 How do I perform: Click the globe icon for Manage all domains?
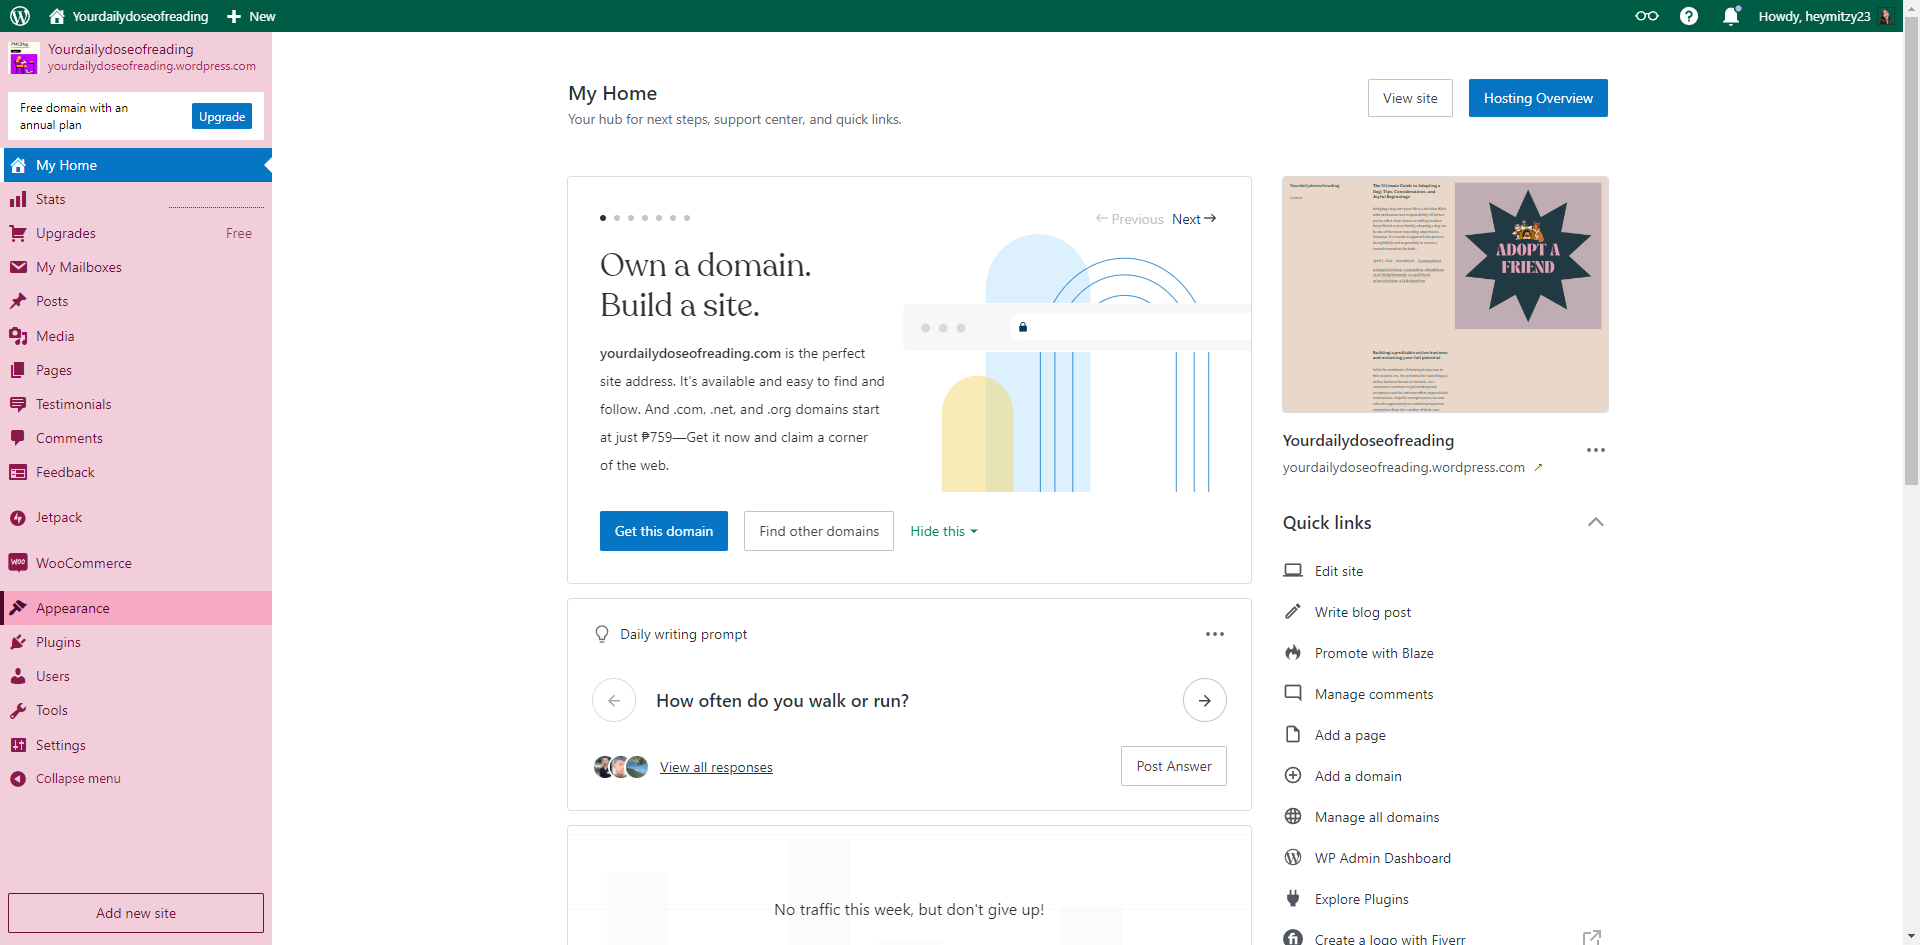point(1293,817)
